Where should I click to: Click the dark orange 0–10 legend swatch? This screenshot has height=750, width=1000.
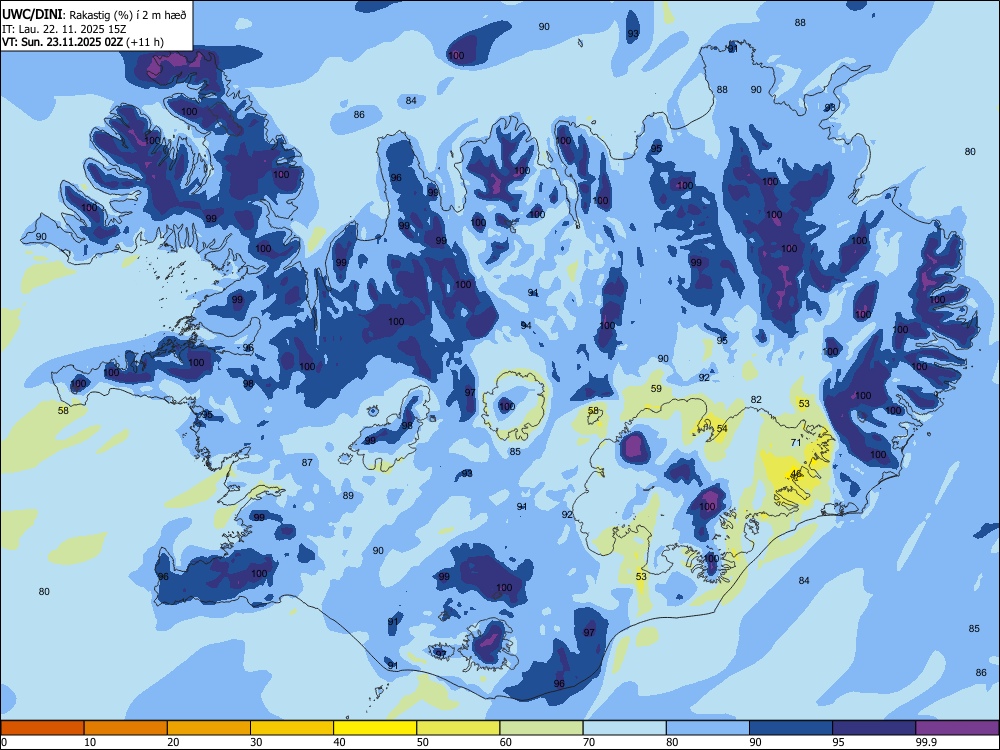click(42, 728)
